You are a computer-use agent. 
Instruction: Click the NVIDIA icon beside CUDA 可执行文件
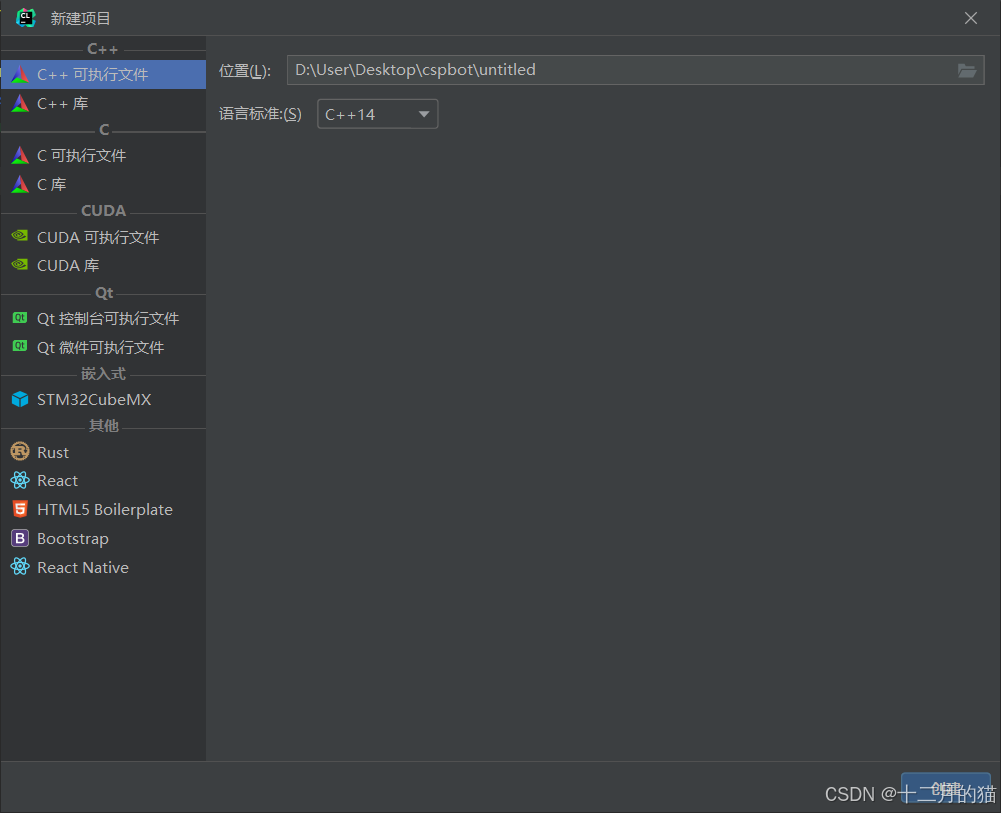[20, 235]
